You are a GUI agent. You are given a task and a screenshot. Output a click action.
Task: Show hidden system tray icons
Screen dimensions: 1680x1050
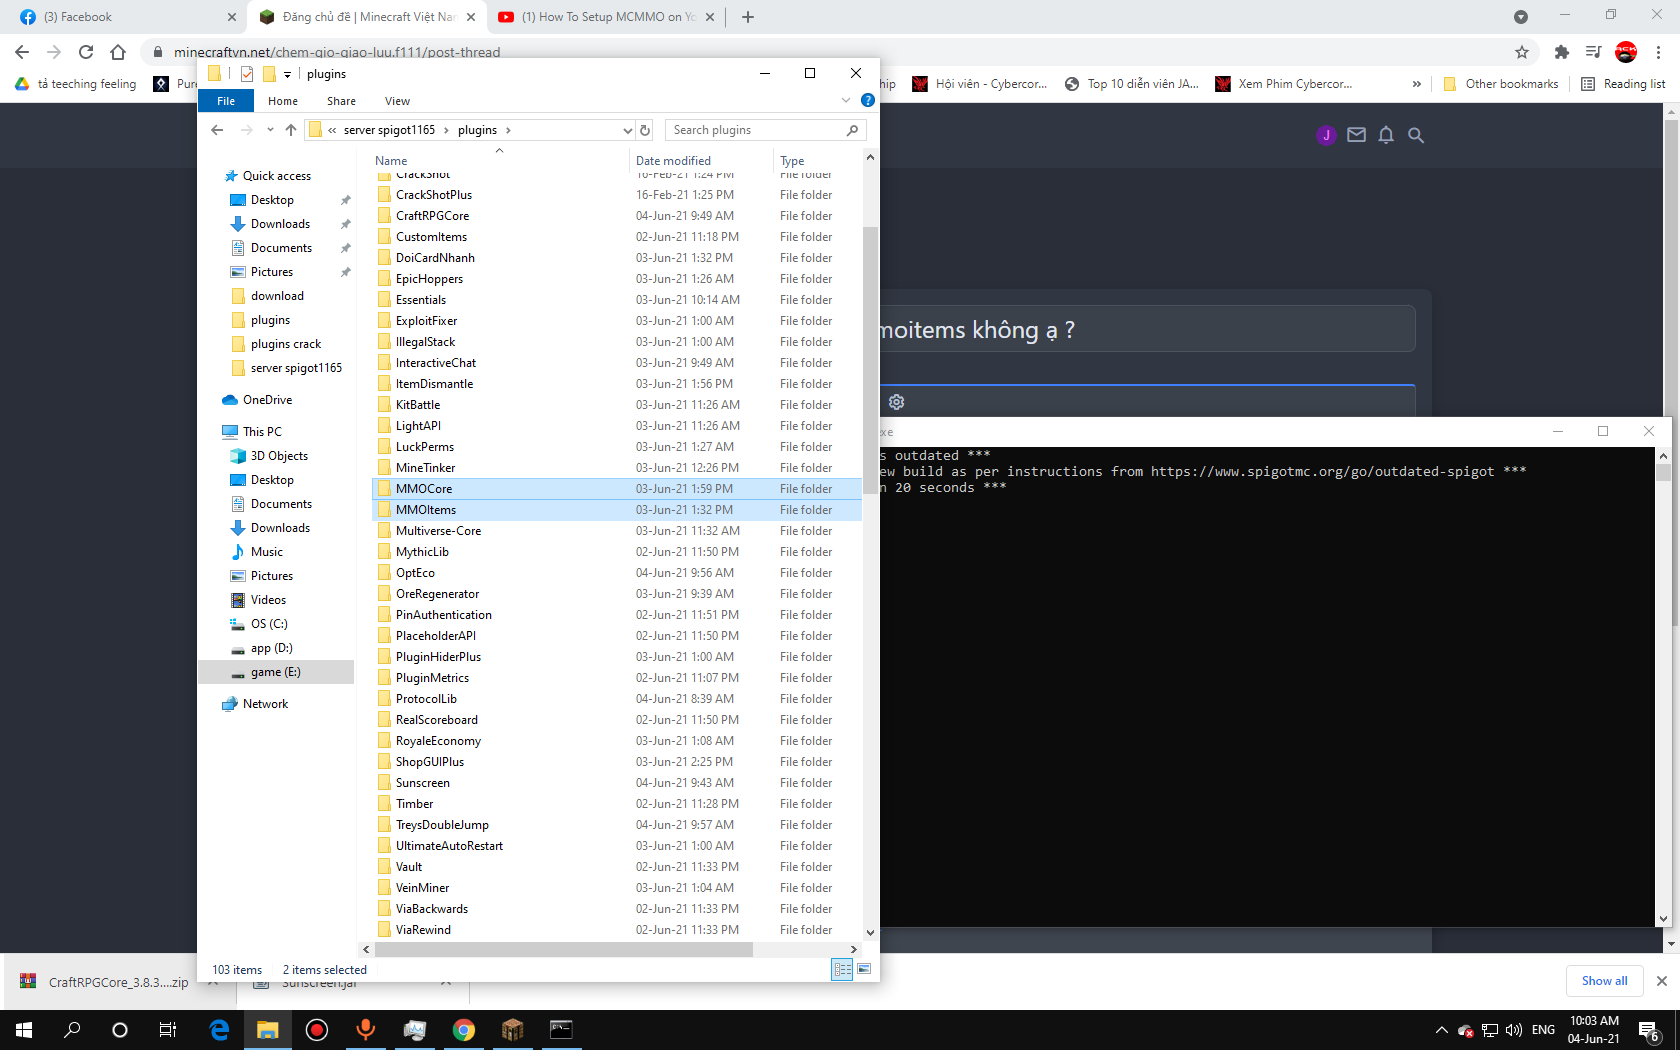click(1441, 1030)
